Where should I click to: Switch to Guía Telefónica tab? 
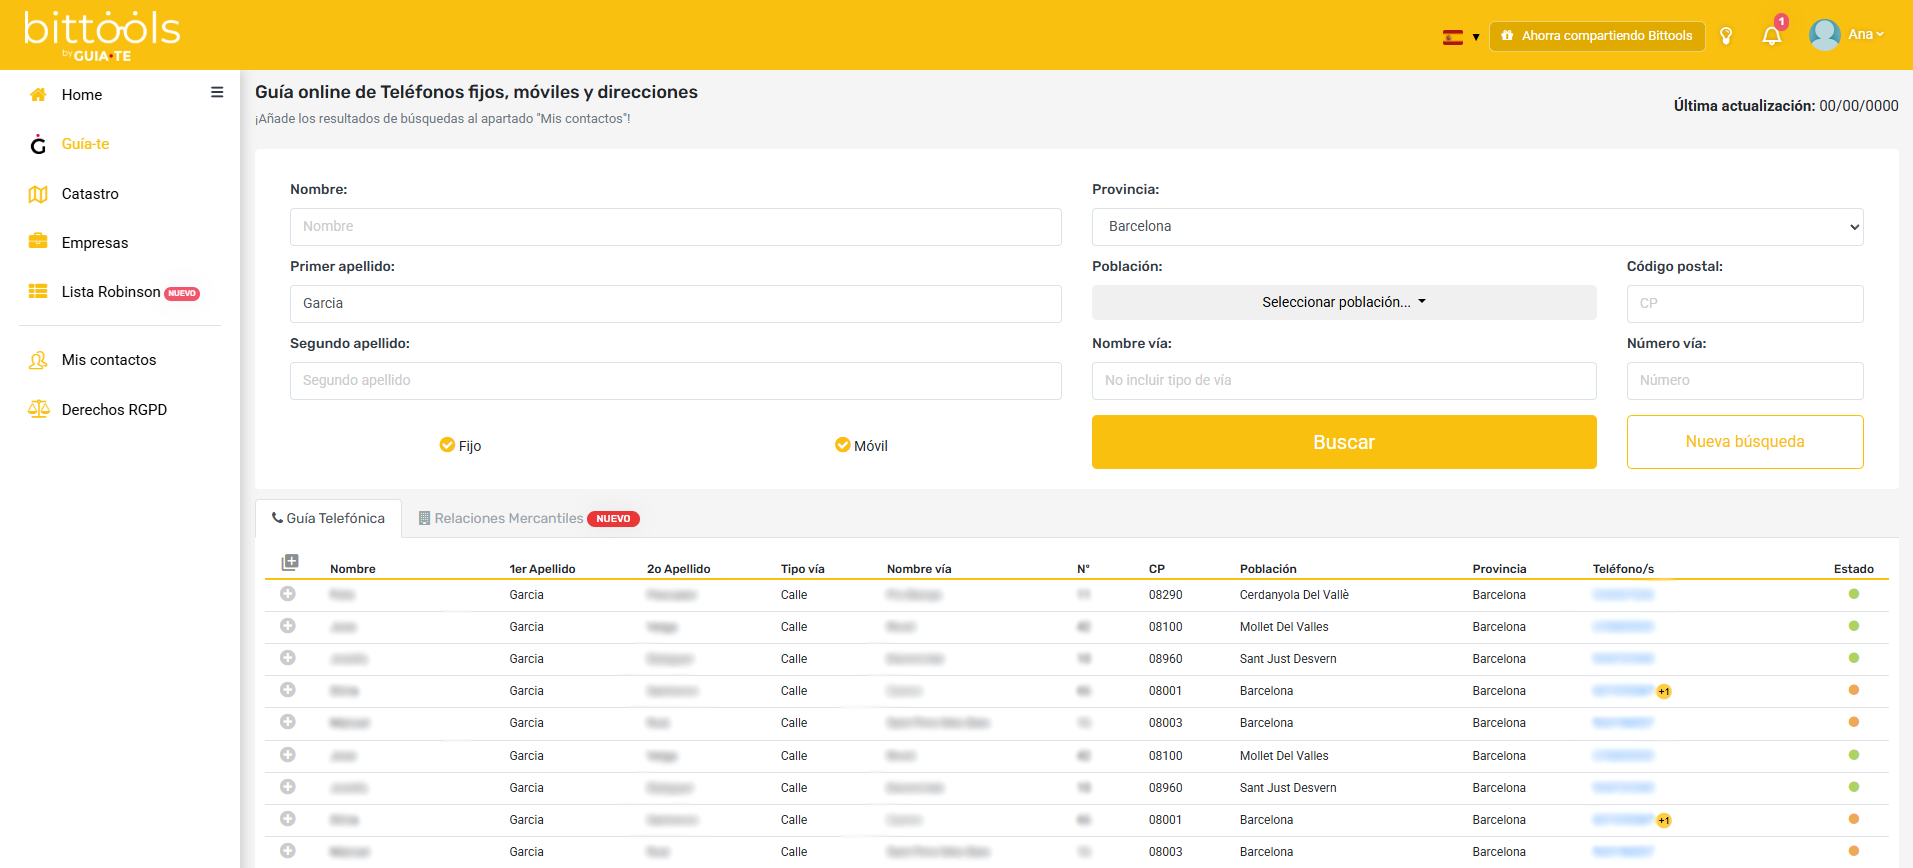(328, 518)
